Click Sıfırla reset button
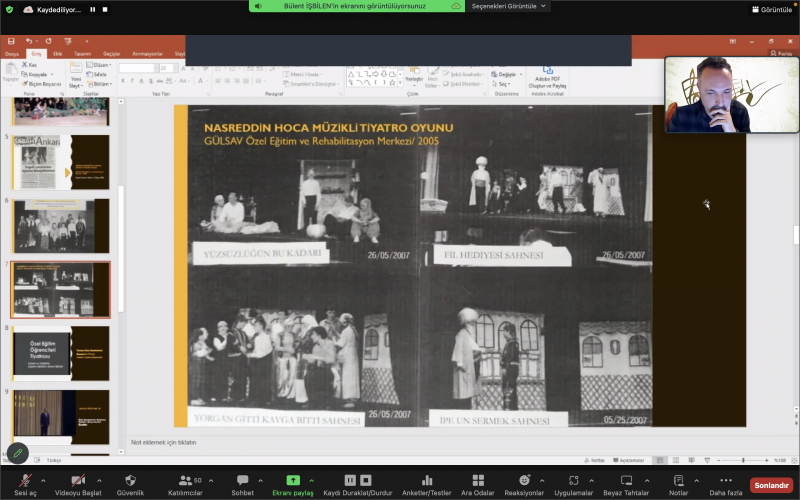800x500 pixels. [97, 74]
